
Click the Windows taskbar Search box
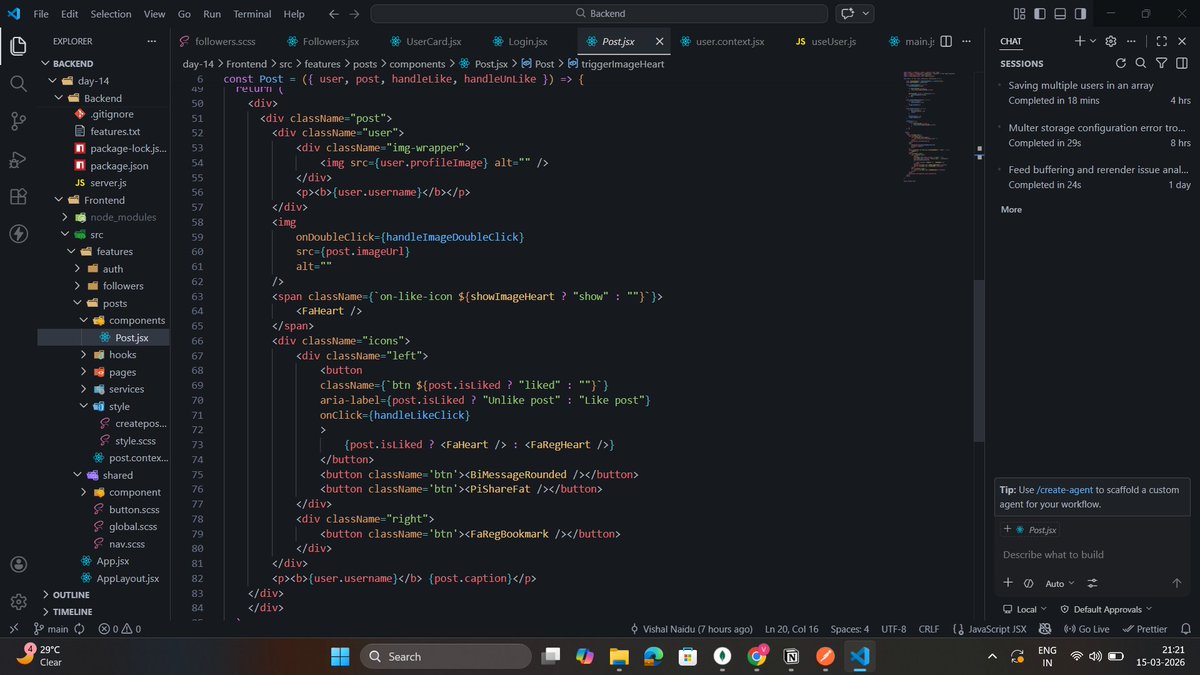coord(445,656)
